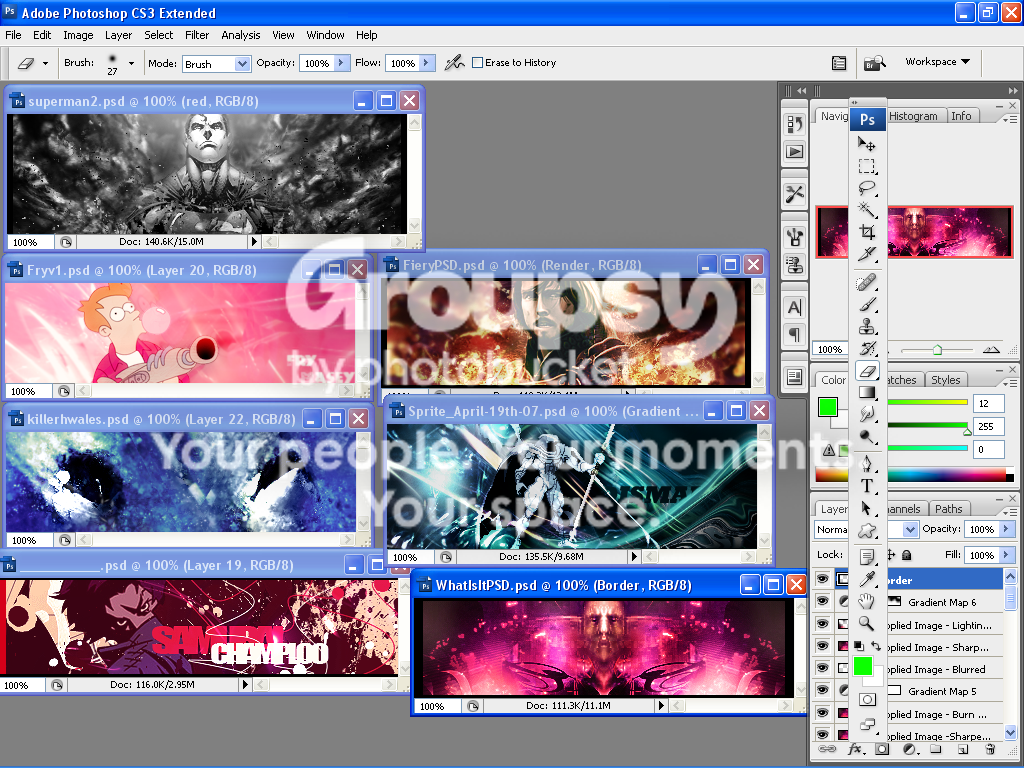The image size is (1024, 768).
Task: Open the Character panel dock icon
Action: 795,308
